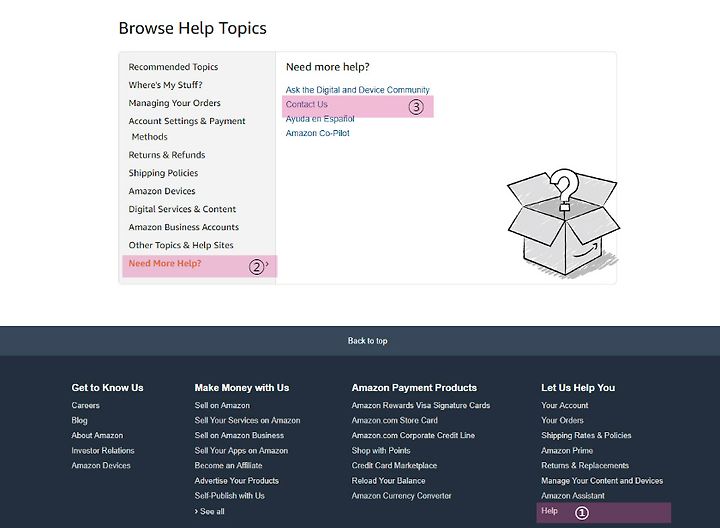The width and height of the screenshot is (720, 528).
Task: Click the Contact Us link
Action: point(306,104)
